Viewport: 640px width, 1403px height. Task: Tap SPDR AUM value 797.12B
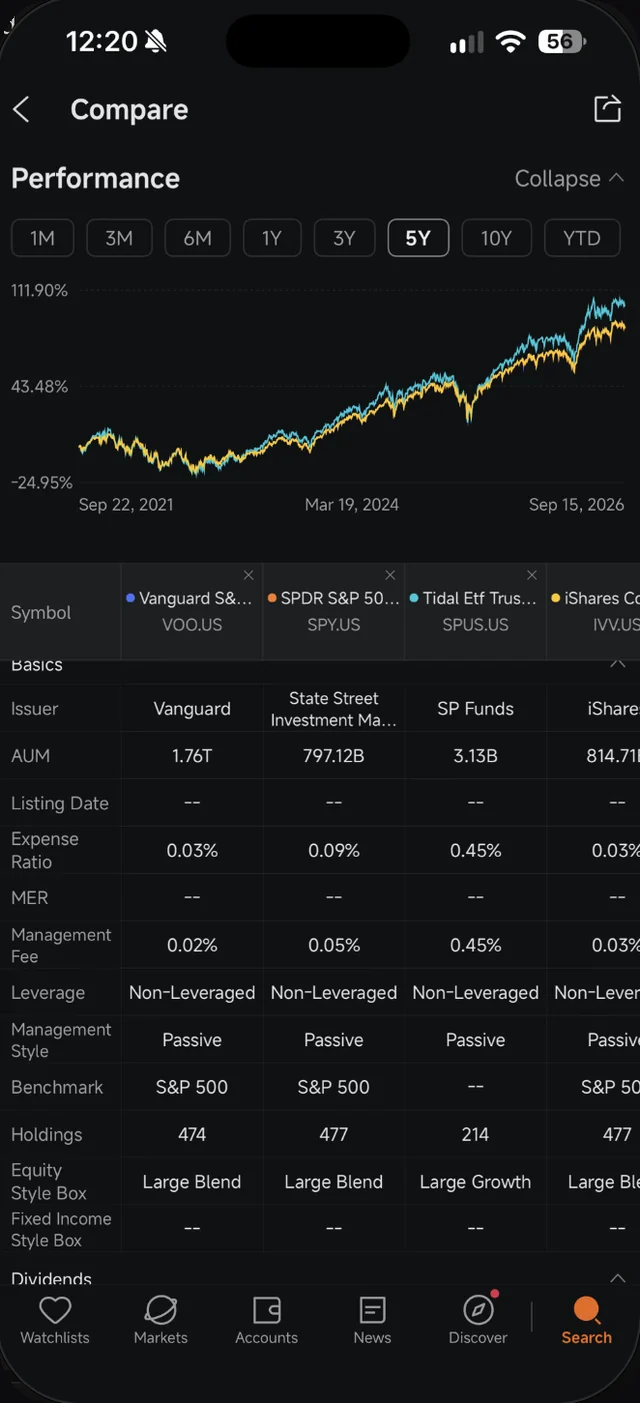334,756
